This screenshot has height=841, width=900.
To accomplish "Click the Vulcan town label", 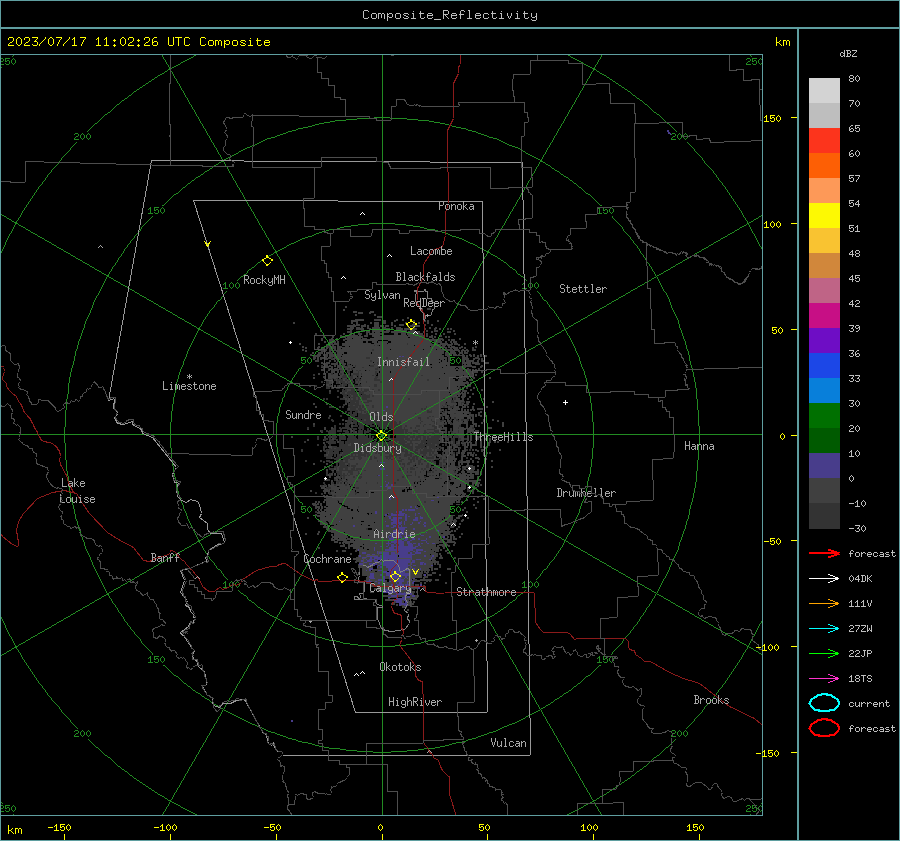I will 509,743.
